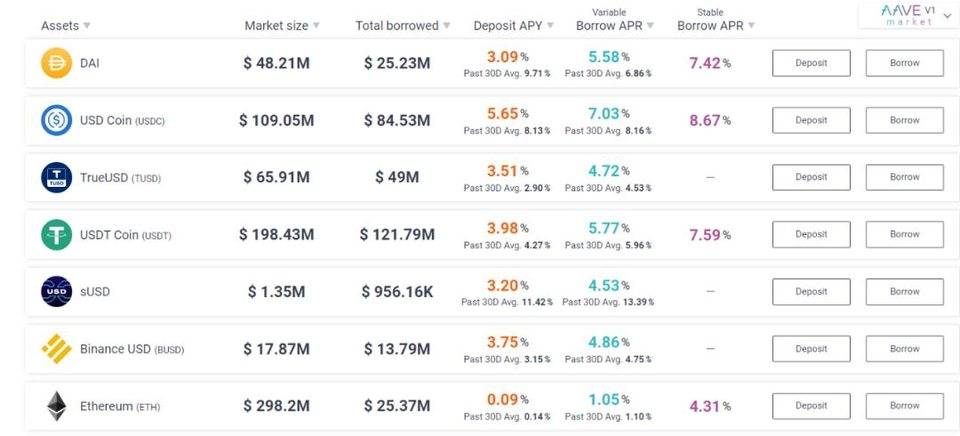Sort by Market size column
This screenshot has height=436, width=960.
coord(282,26)
